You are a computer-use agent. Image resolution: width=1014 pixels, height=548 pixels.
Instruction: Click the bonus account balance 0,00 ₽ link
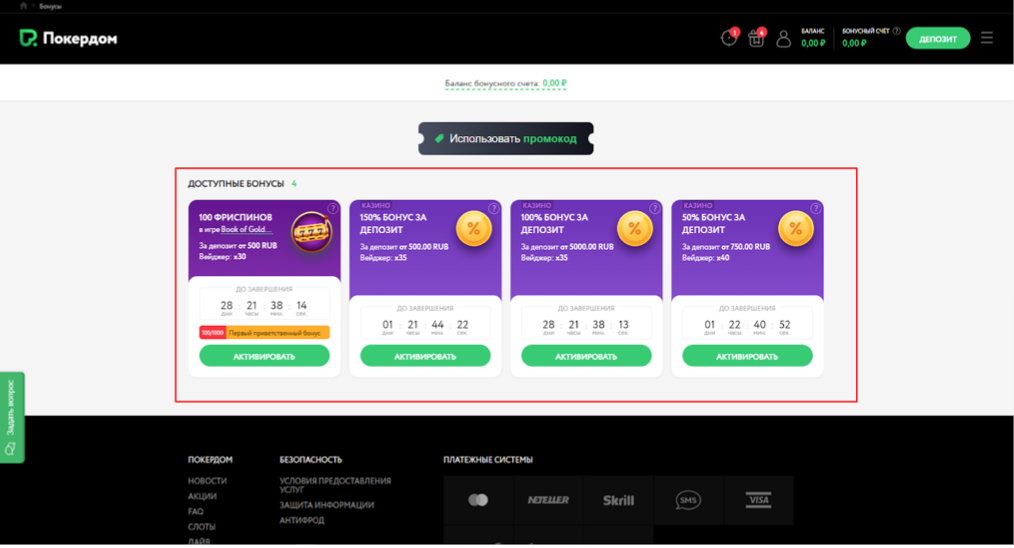click(x=554, y=84)
